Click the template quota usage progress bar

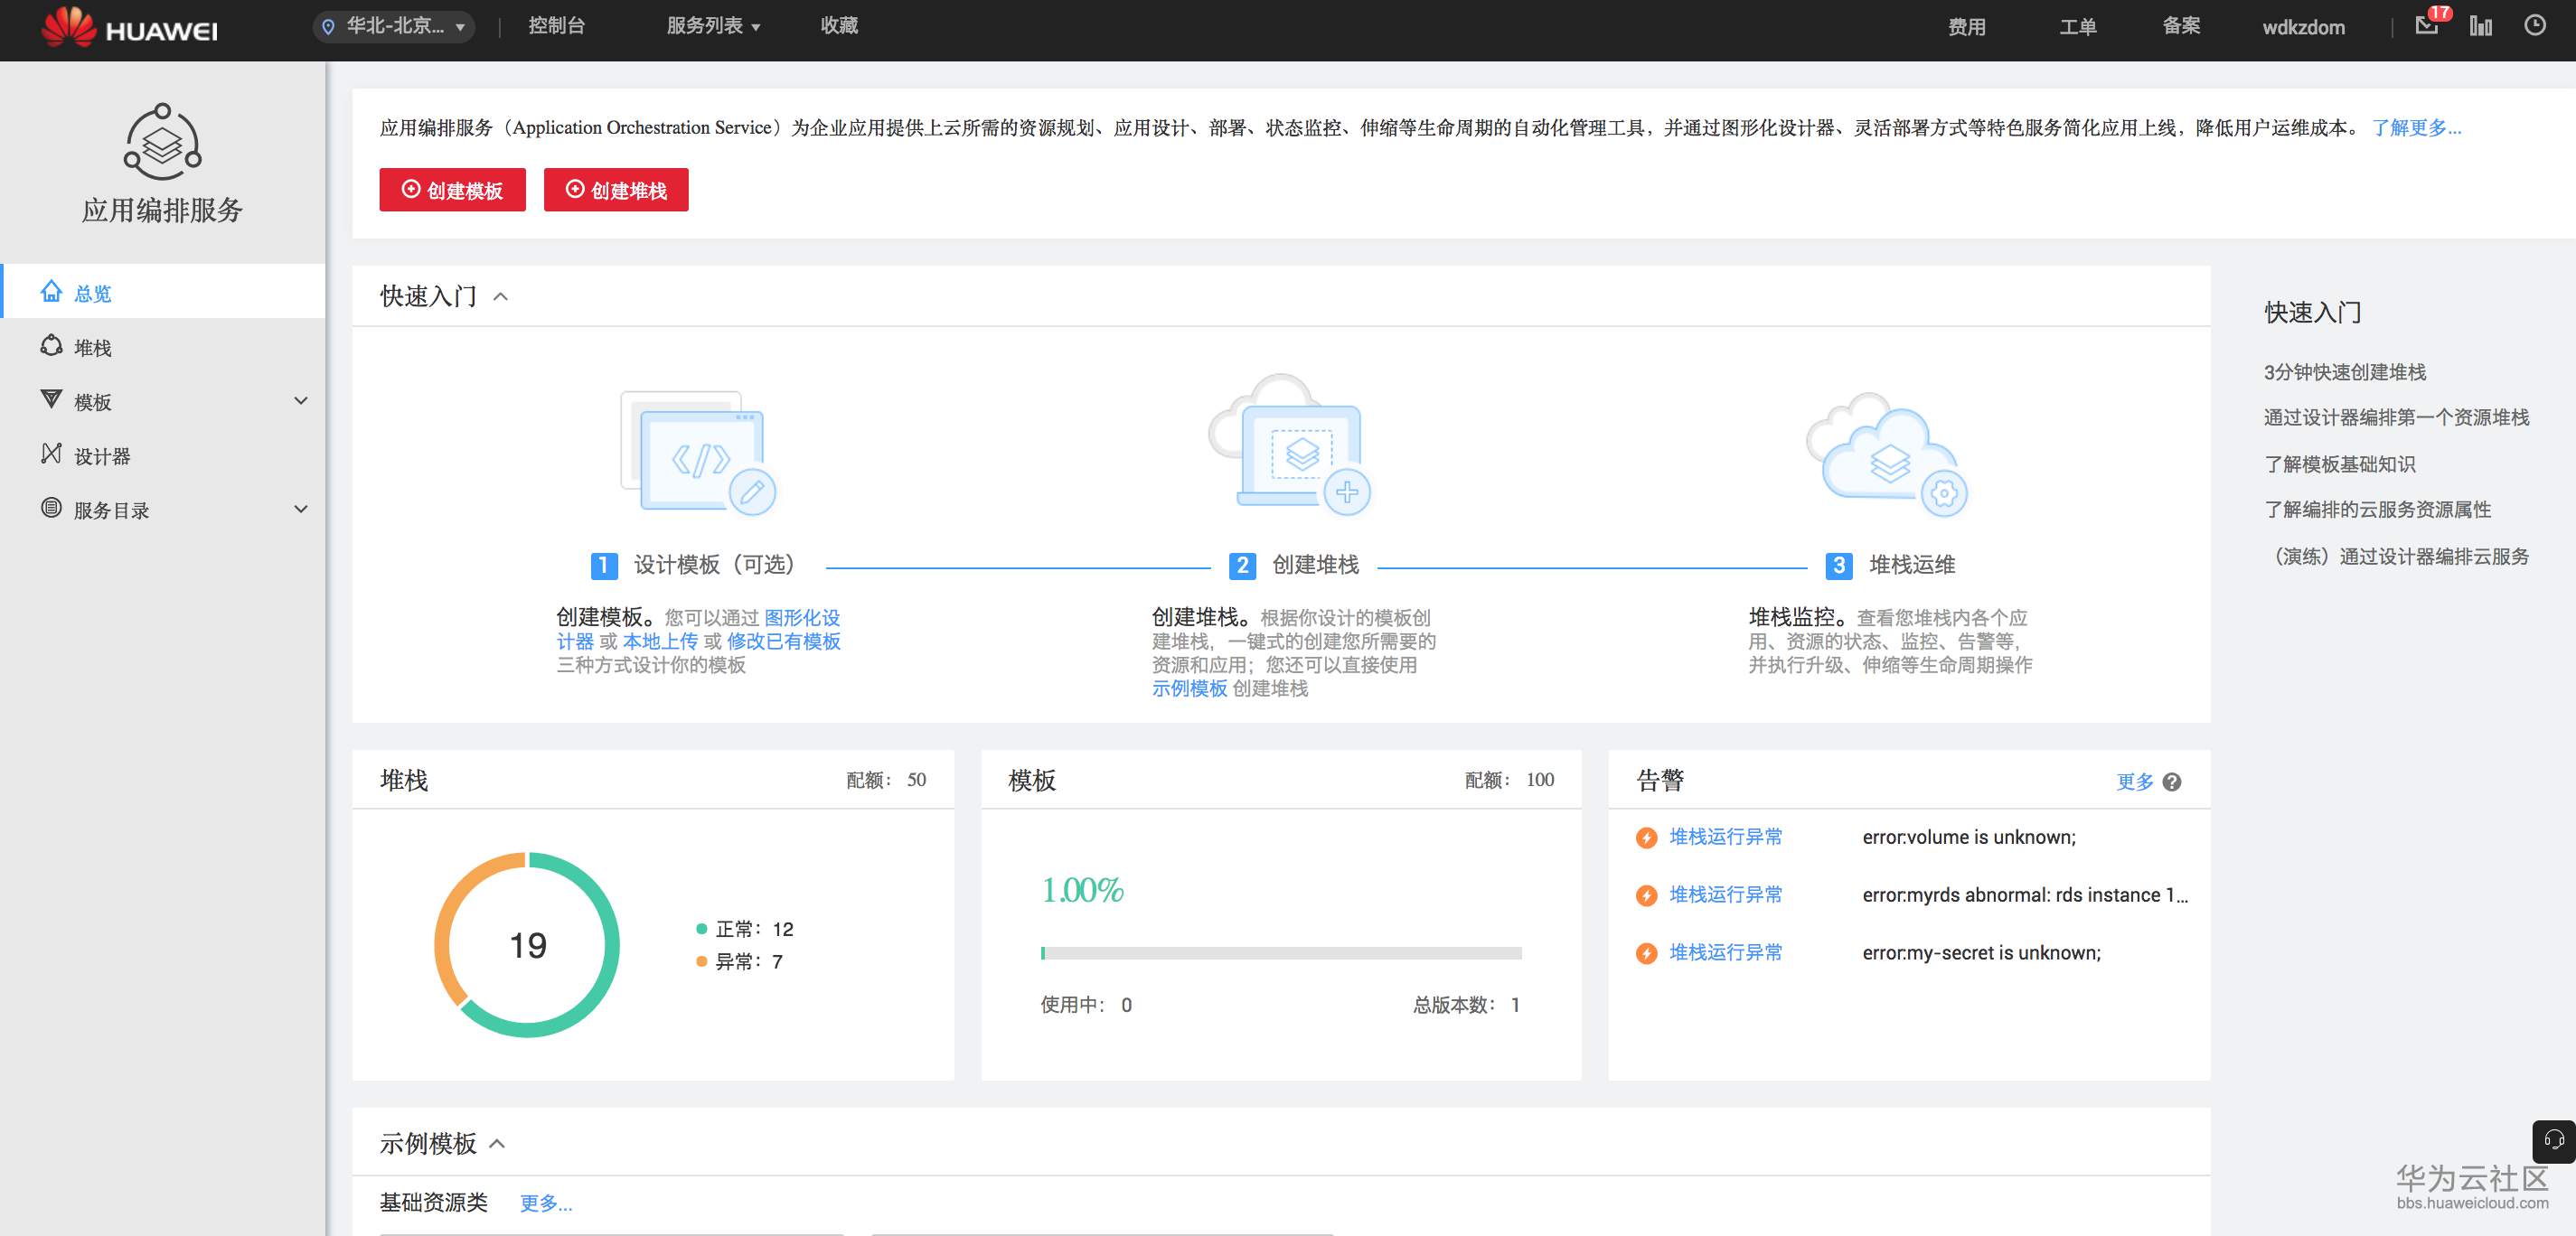[1280, 953]
